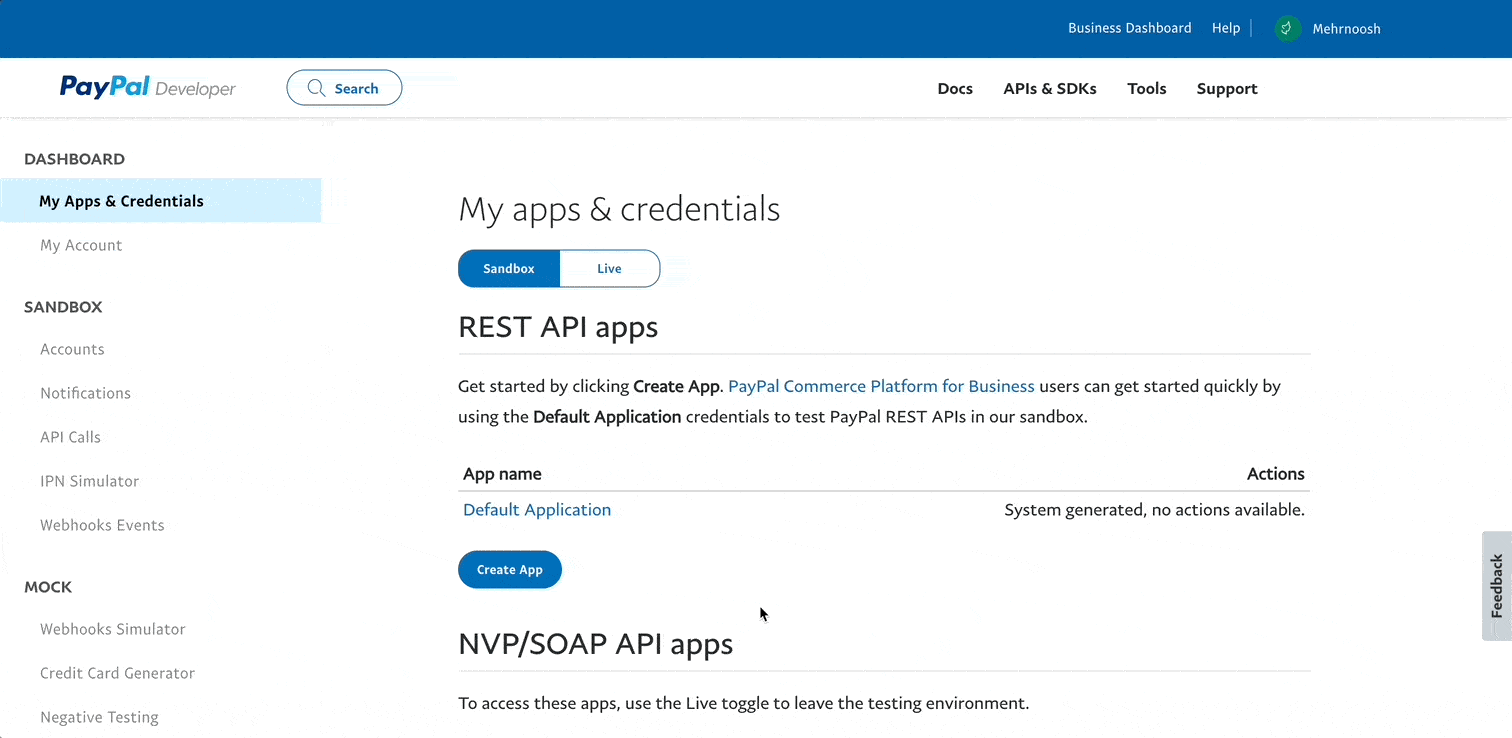This screenshot has height=738, width=1512.
Task: Open the APIs & SDKs menu
Action: [x=1050, y=88]
